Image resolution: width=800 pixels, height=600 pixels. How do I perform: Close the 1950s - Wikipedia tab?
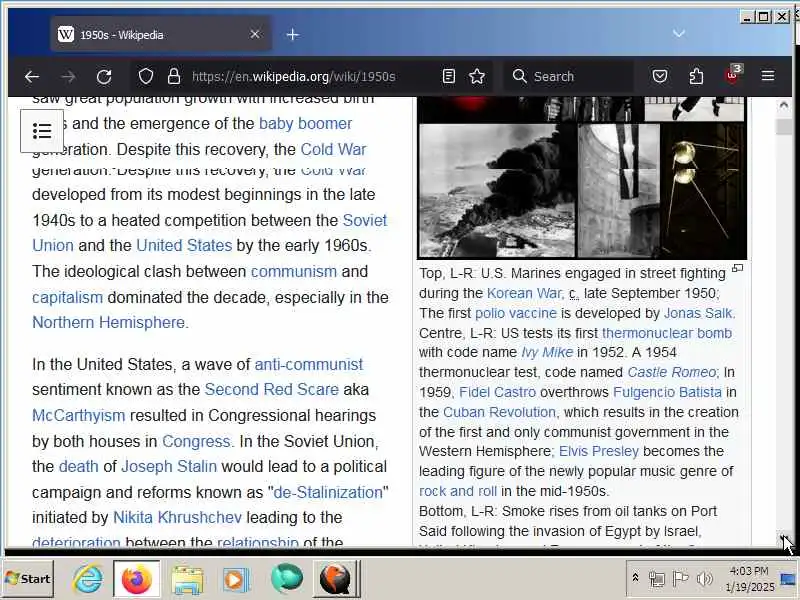coord(255,34)
